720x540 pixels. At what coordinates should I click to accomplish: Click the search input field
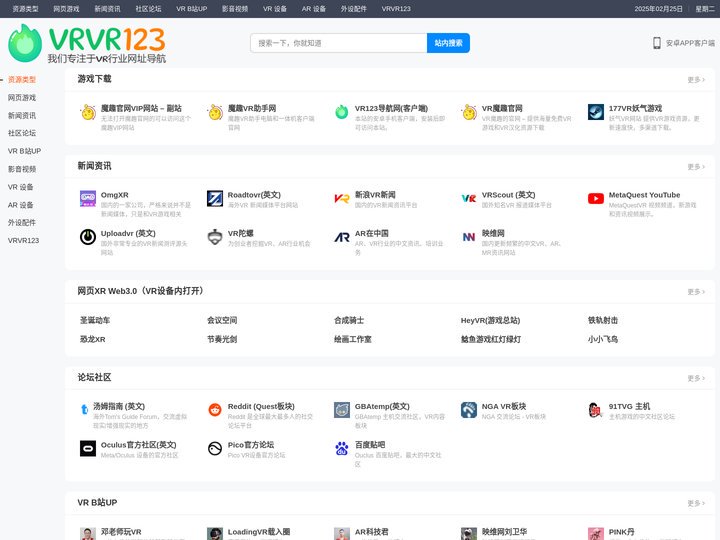[338, 43]
